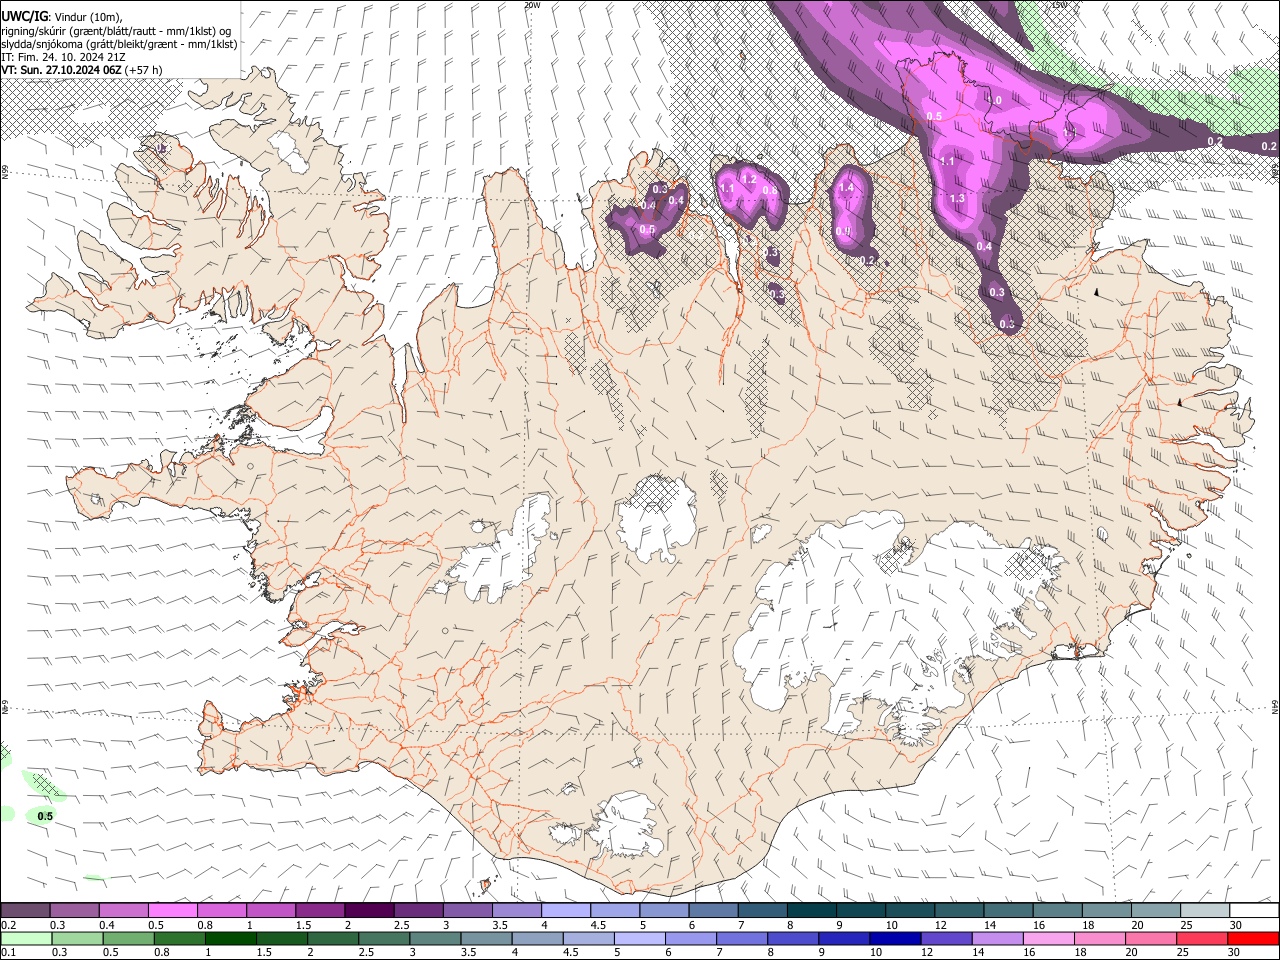The image size is (1280, 960).
Task: Select the lilac 14 rain-scale swatch
Action: pyautogui.click(x=998, y=938)
